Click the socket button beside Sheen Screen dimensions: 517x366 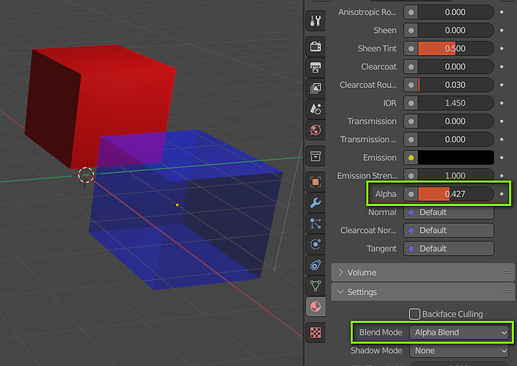pyautogui.click(x=411, y=30)
